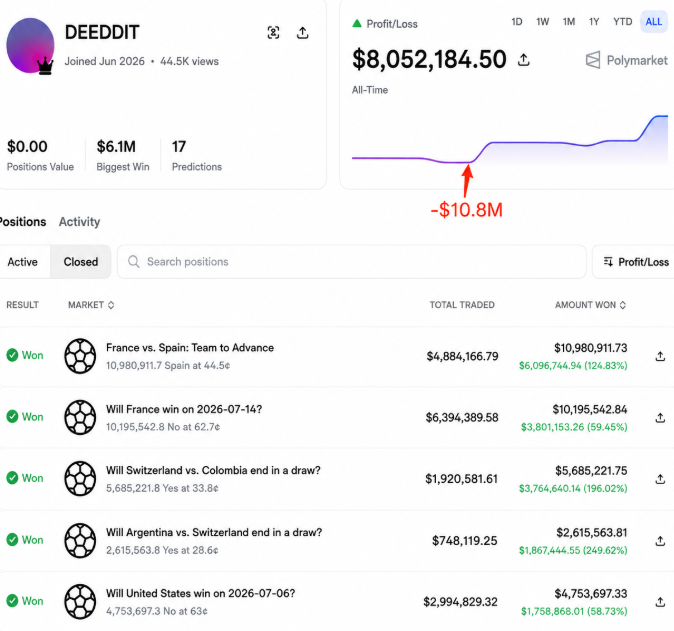Click the green Profit/Loss triangle indicator

357,24
